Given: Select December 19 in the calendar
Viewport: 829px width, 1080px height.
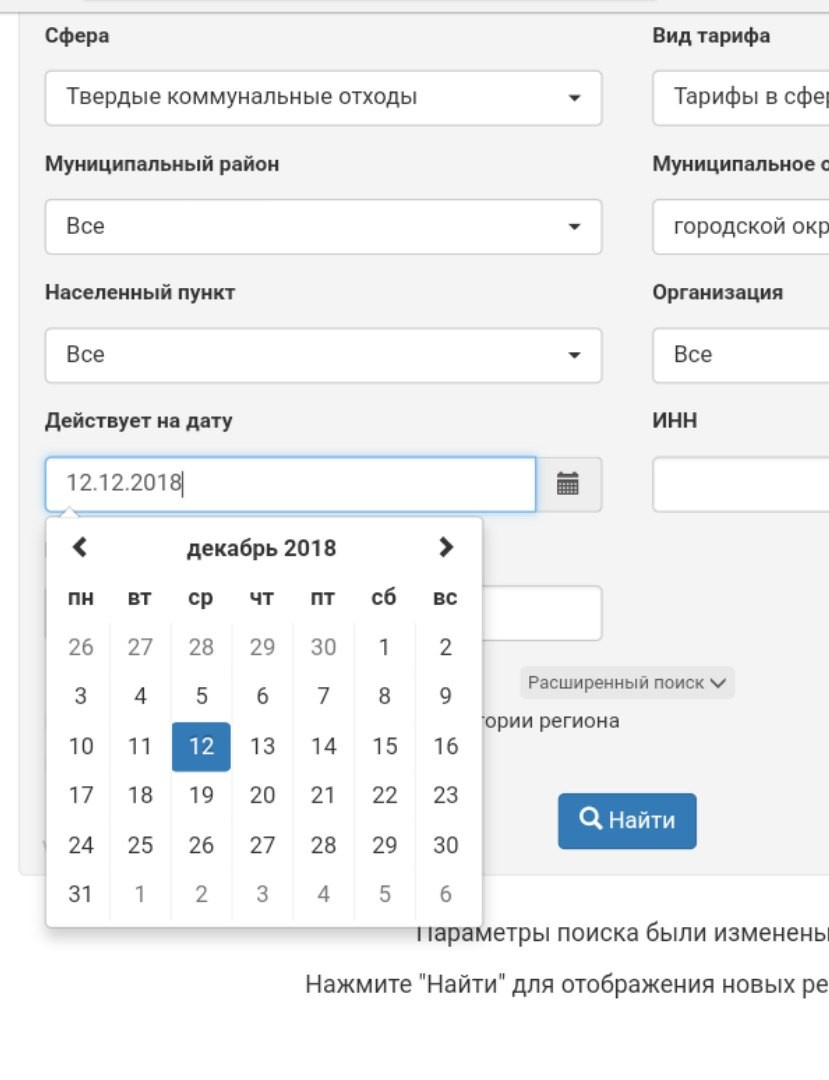Looking at the screenshot, I should (x=201, y=796).
